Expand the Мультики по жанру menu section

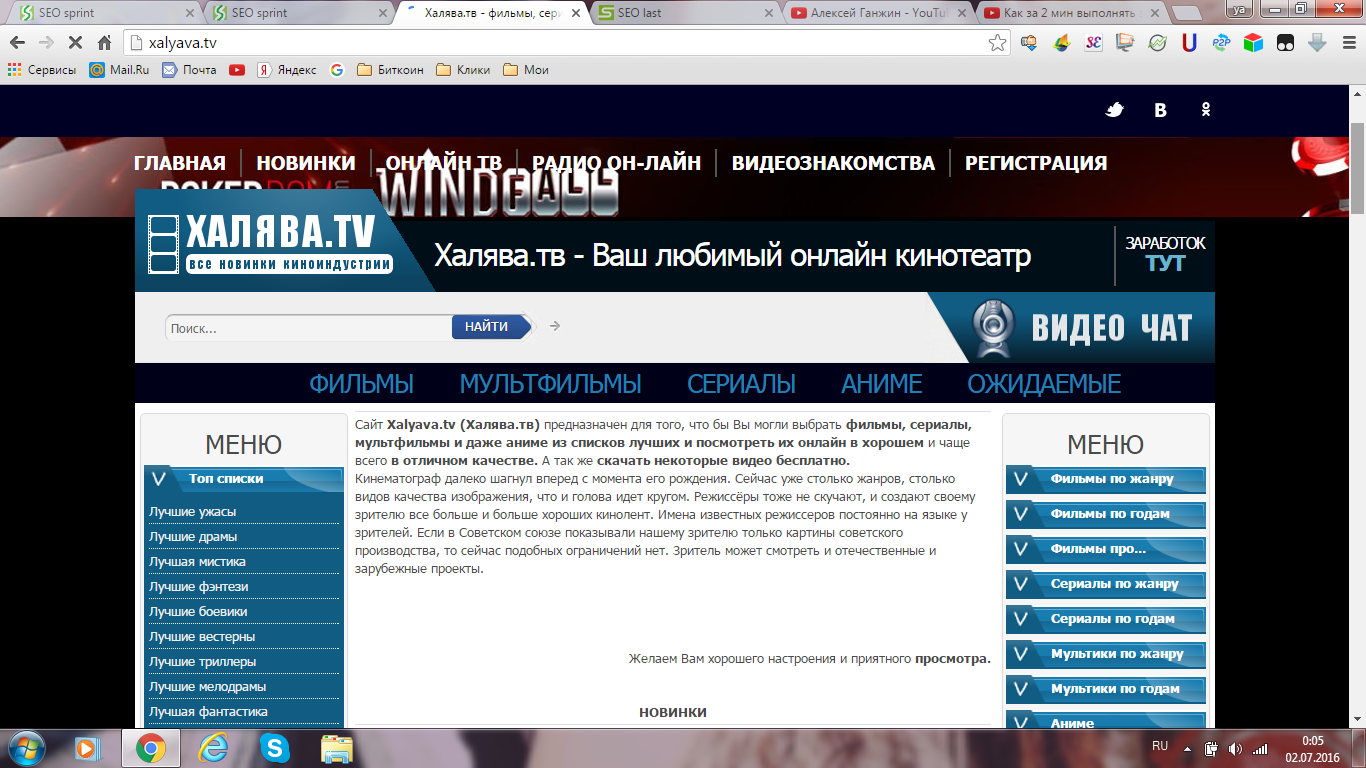coord(1105,654)
